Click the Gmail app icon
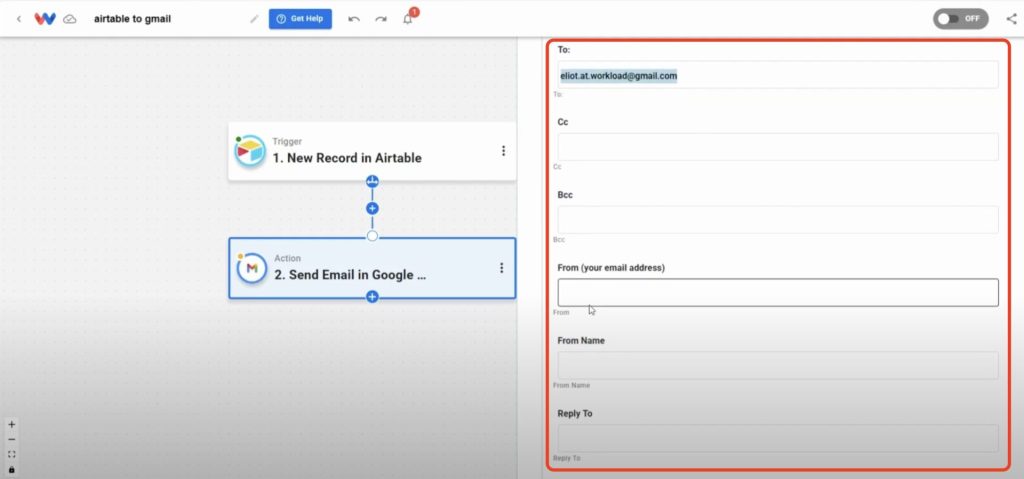Image resolution: width=1024 pixels, height=479 pixels. (251, 268)
